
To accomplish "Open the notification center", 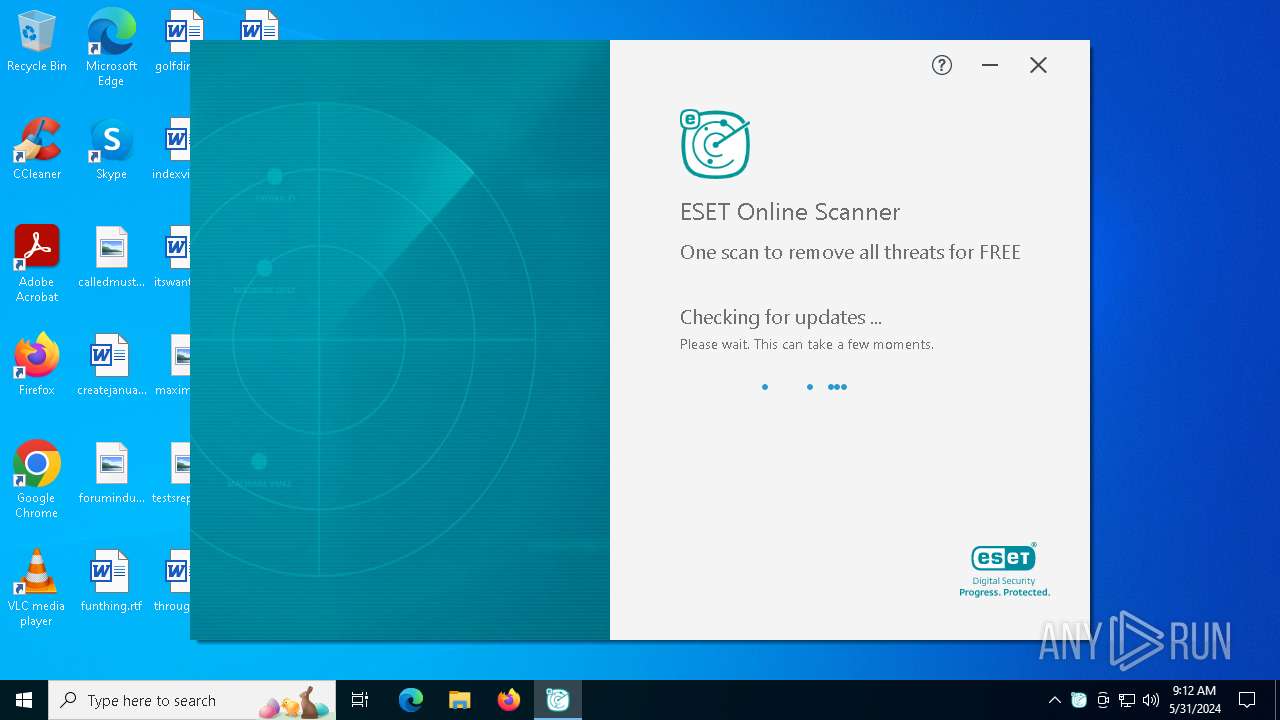I will click(x=1247, y=700).
